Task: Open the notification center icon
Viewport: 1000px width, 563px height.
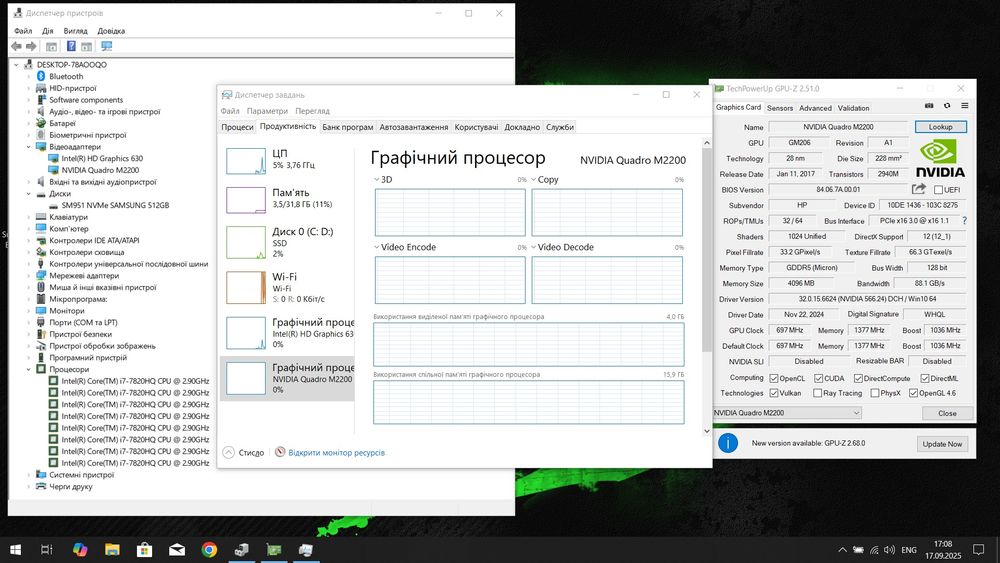Action: tap(978, 550)
